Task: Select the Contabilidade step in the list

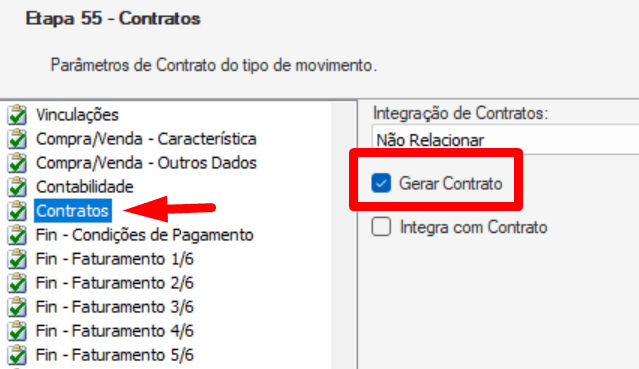Action: 85,187
